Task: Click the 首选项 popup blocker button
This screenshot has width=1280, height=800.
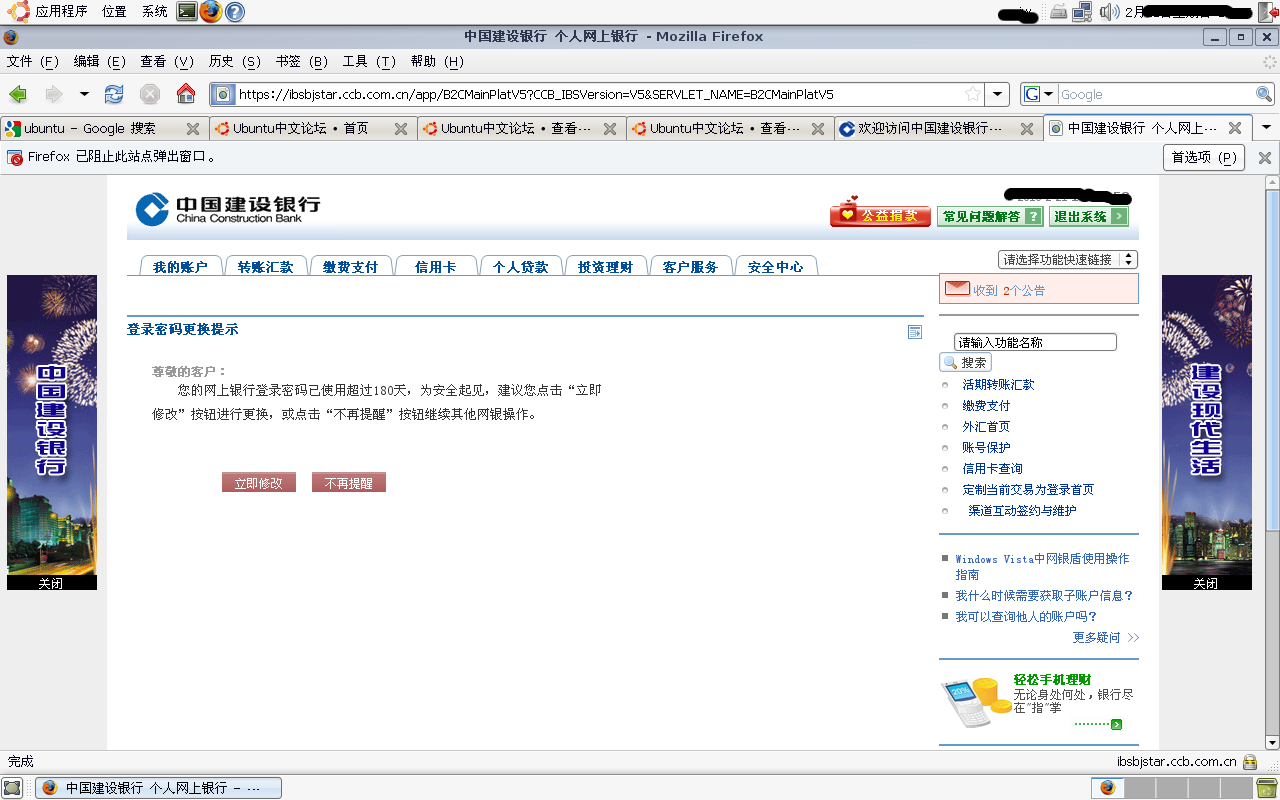Action: pyautogui.click(x=1203, y=157)
